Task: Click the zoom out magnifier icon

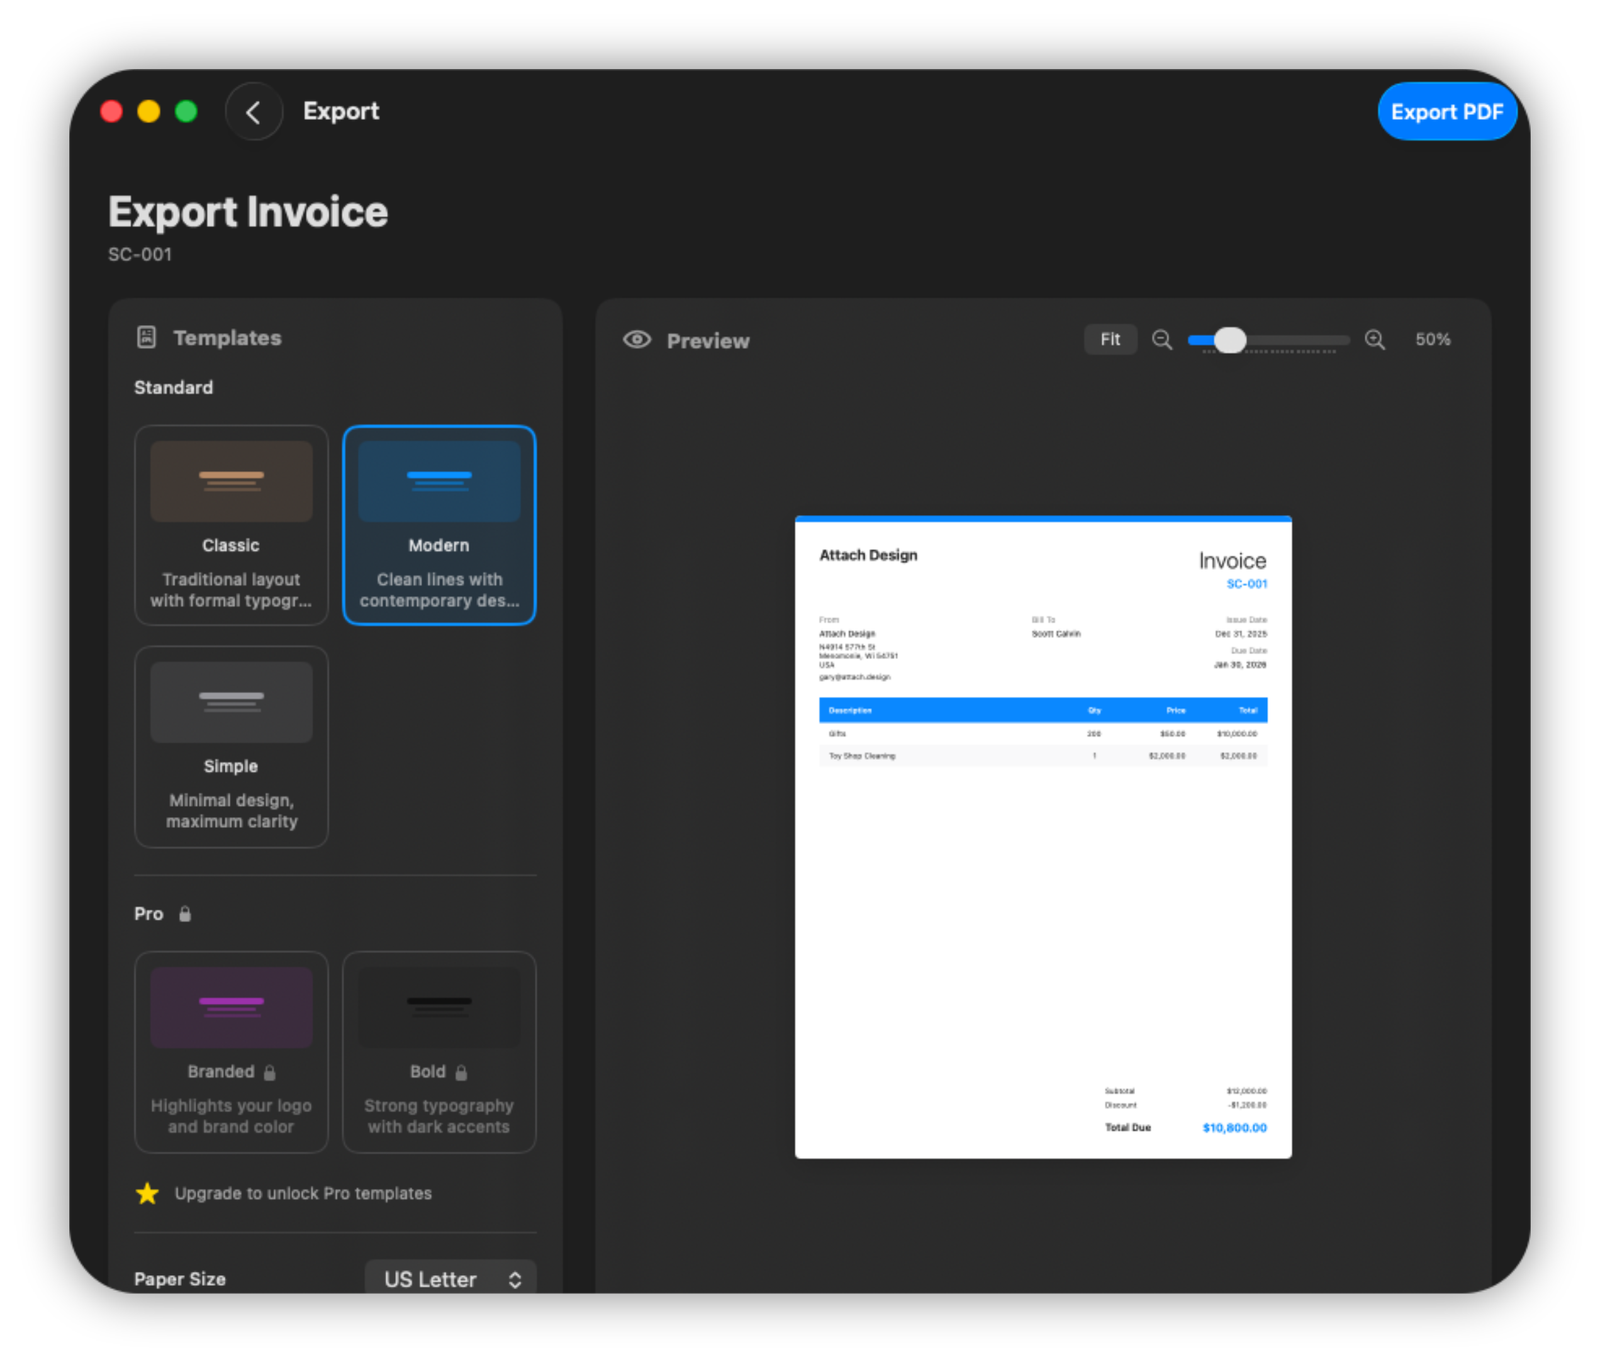Action: [x=1161, y=340]
